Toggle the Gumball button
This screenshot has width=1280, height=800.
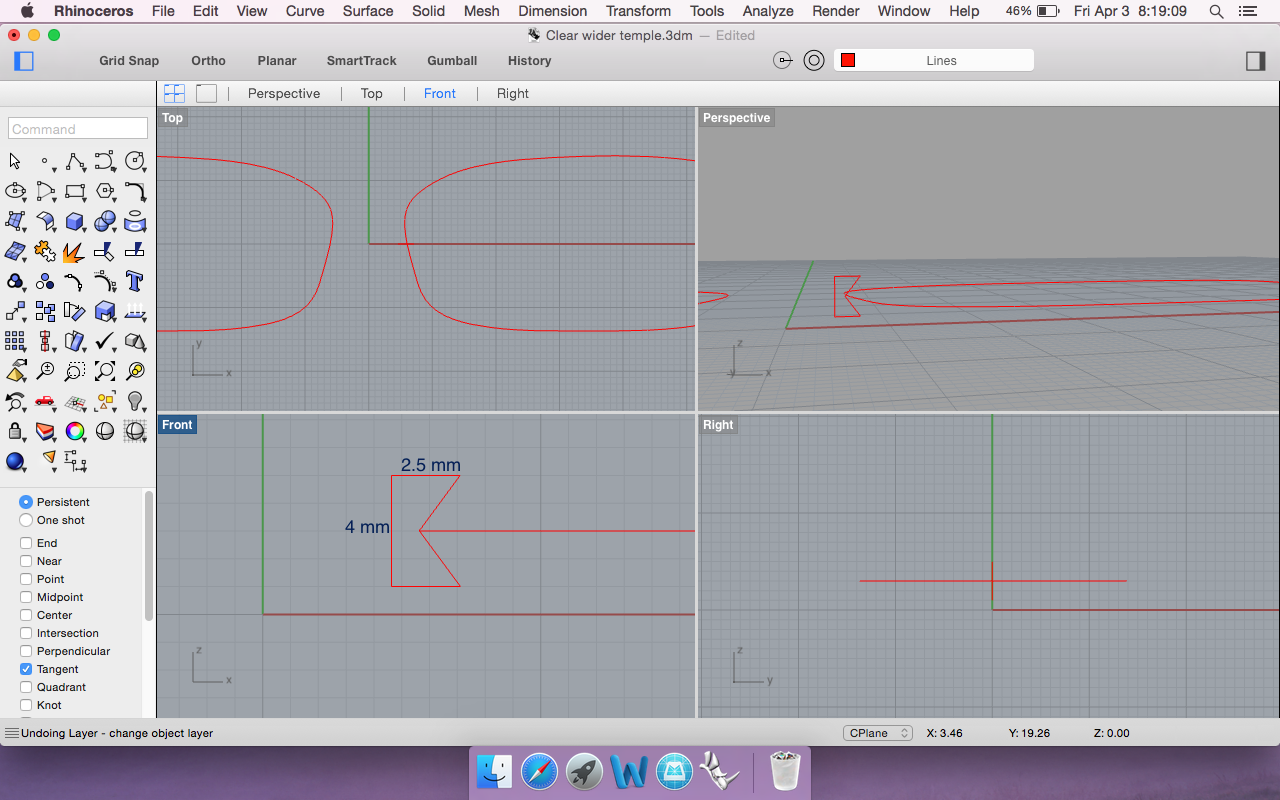click(452, 61)
